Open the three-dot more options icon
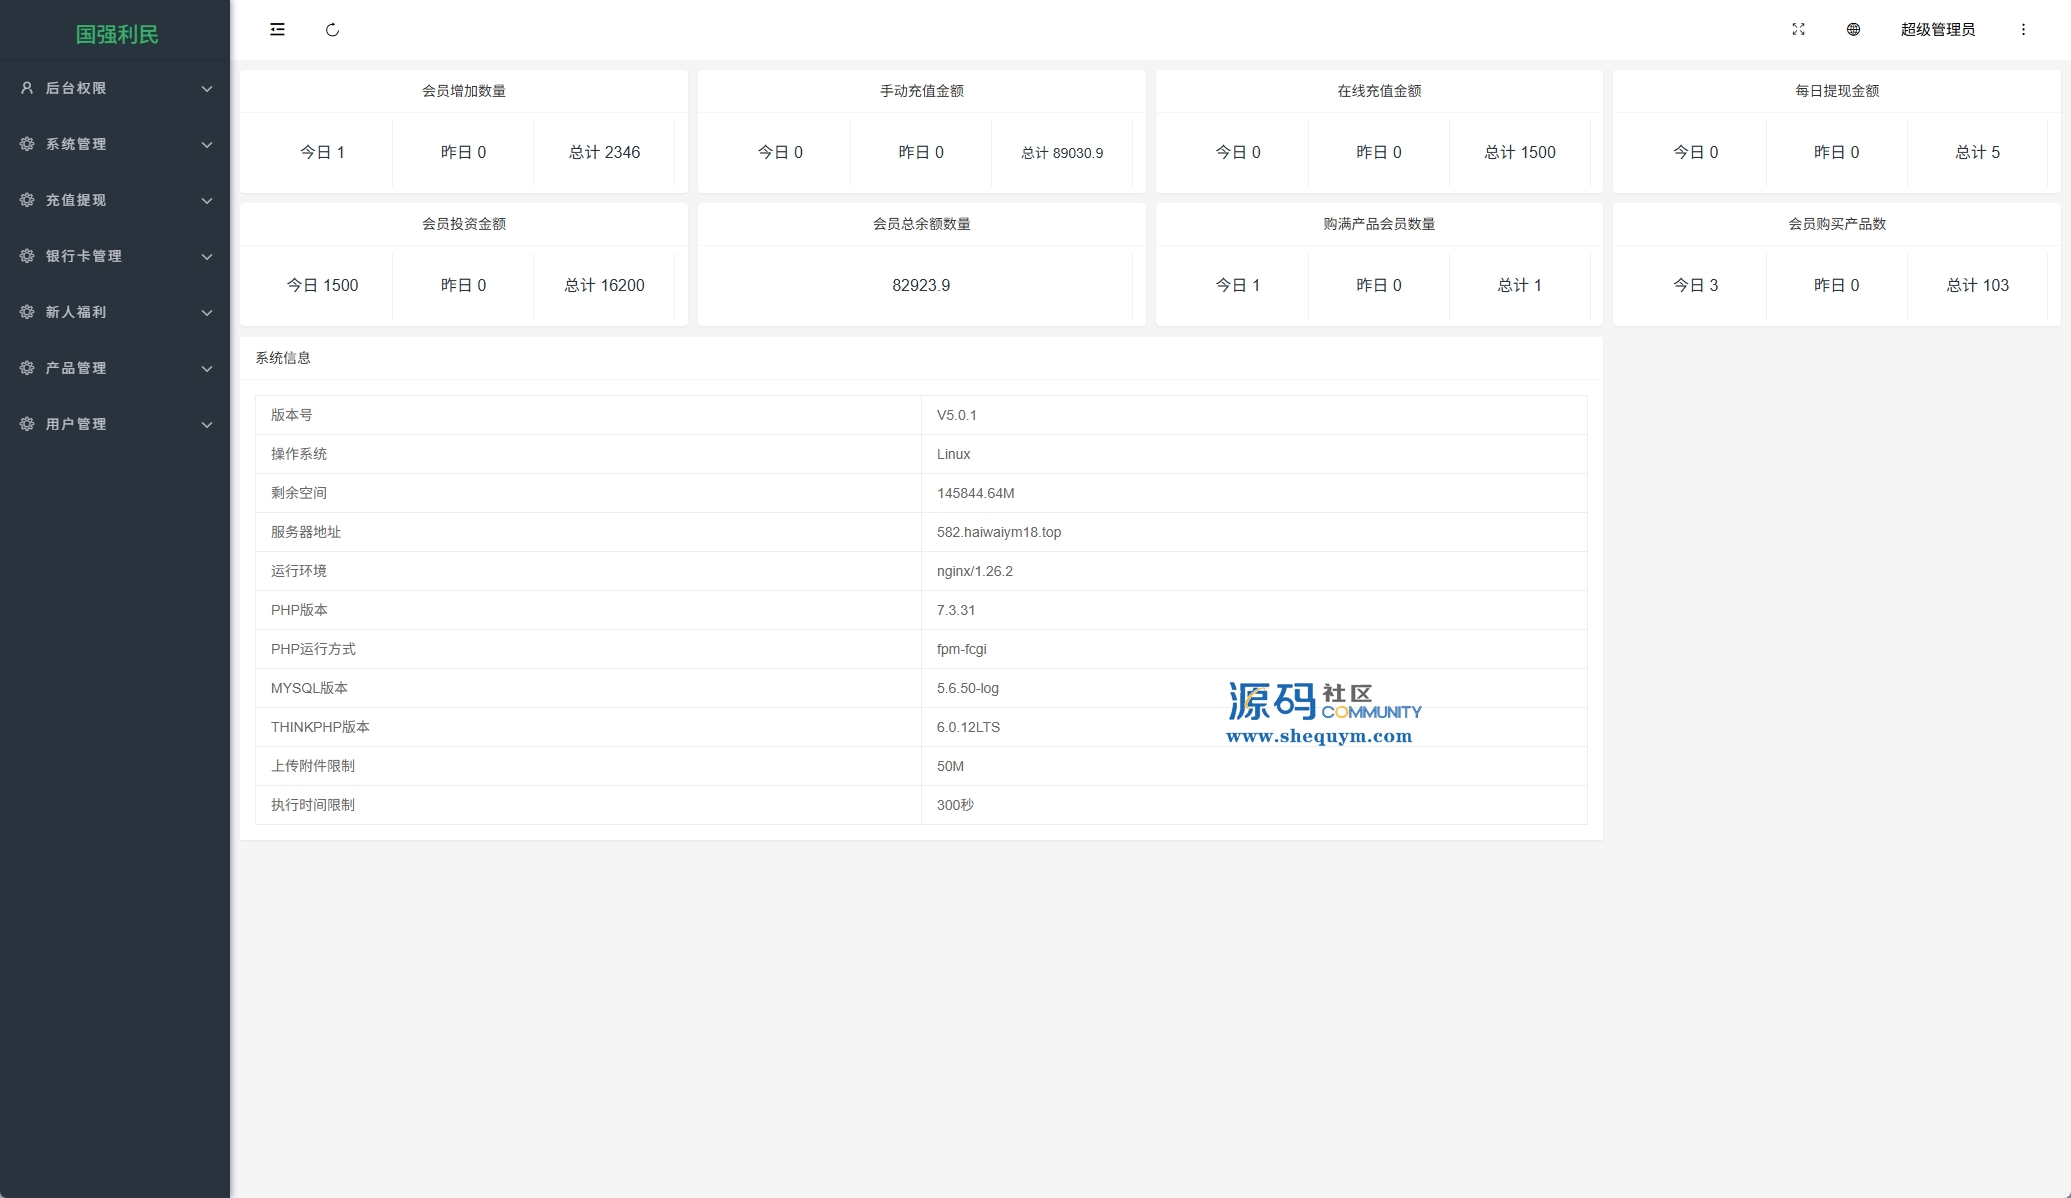The width and height of the screenshot is (2071, 1198). tap(2023, 30)
